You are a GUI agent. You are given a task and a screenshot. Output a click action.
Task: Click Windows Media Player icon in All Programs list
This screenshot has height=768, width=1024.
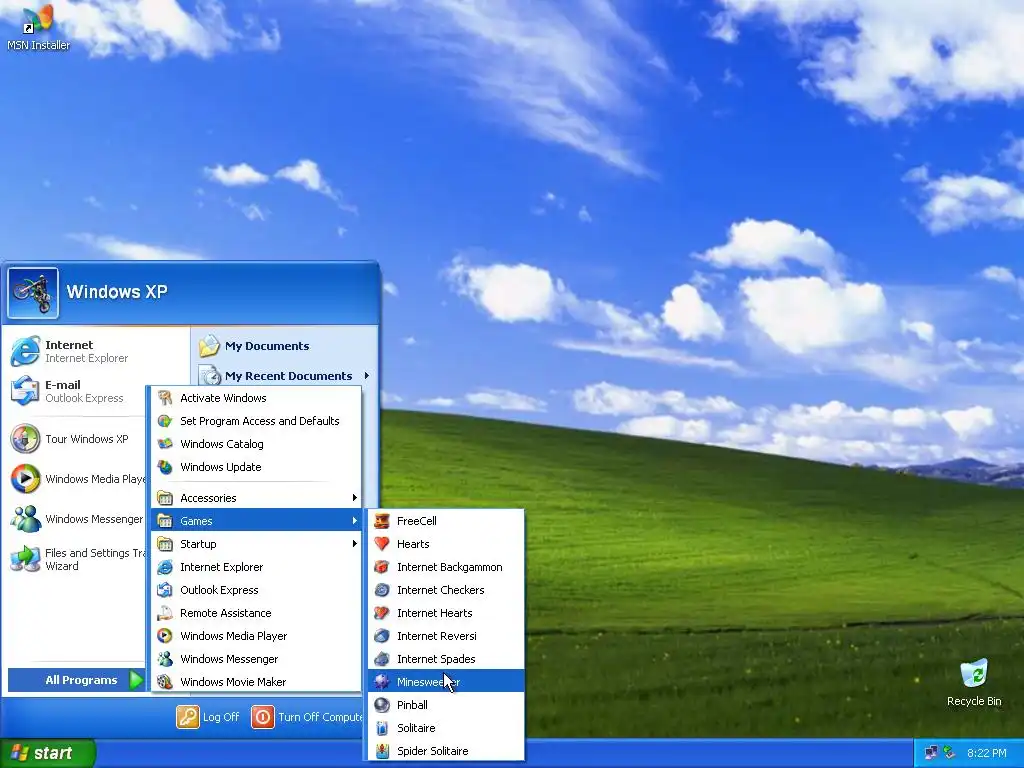click(165, 635)
